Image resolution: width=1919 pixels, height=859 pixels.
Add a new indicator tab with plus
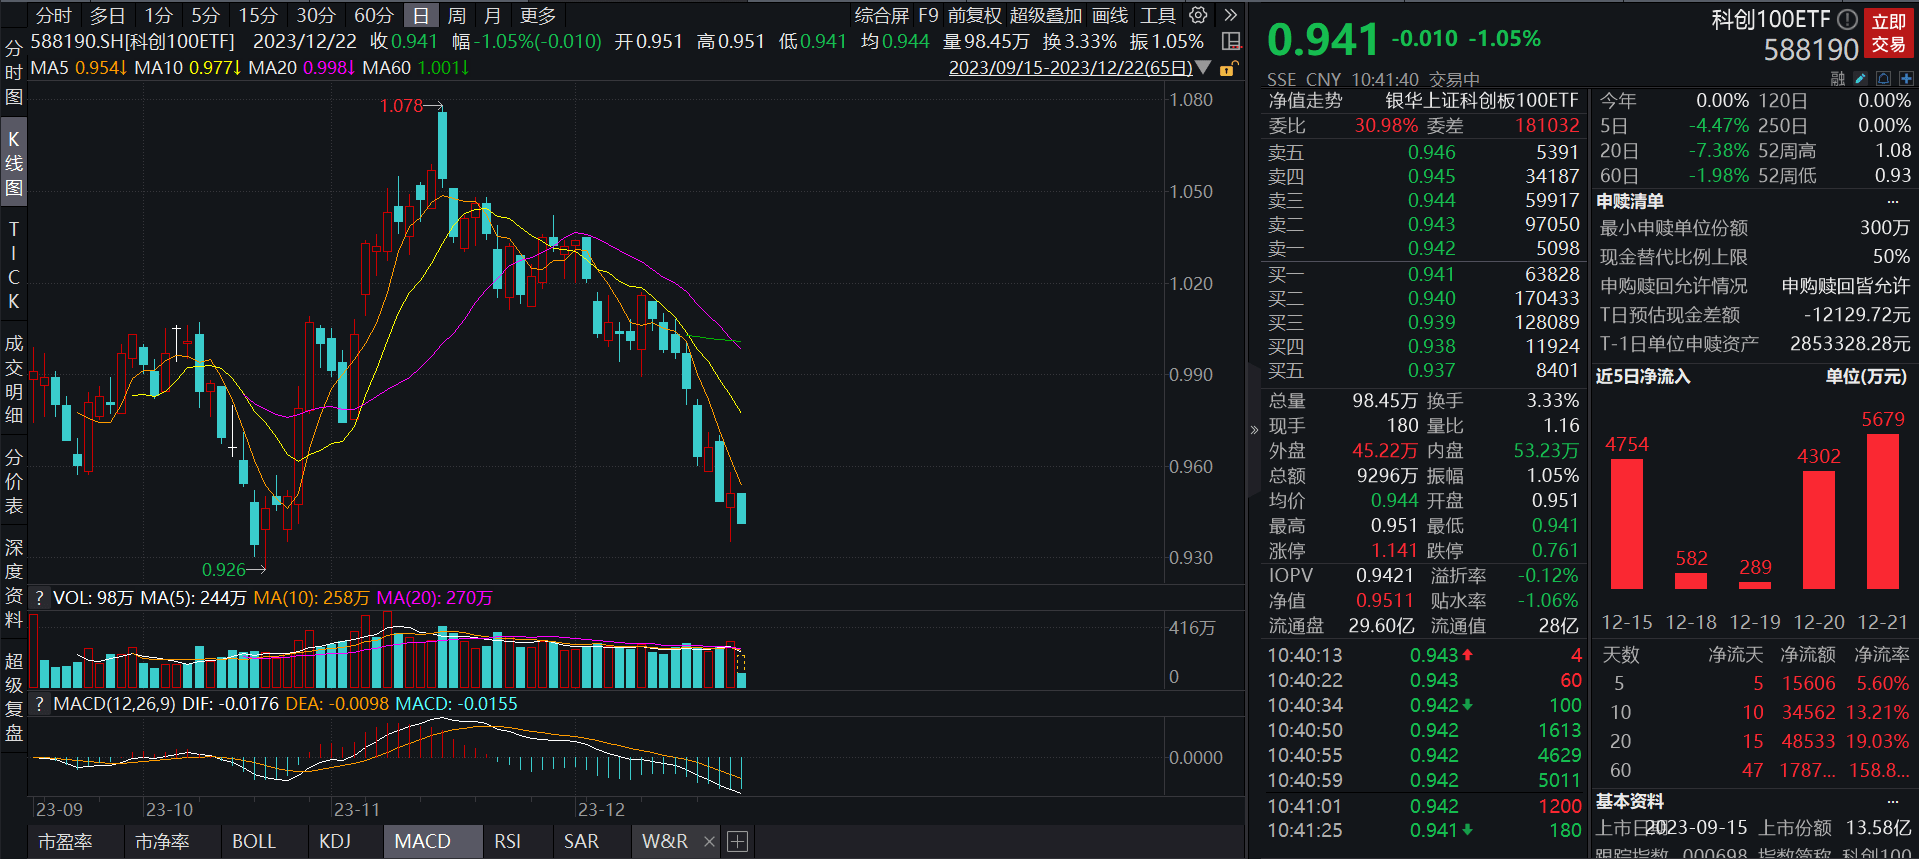737,842
